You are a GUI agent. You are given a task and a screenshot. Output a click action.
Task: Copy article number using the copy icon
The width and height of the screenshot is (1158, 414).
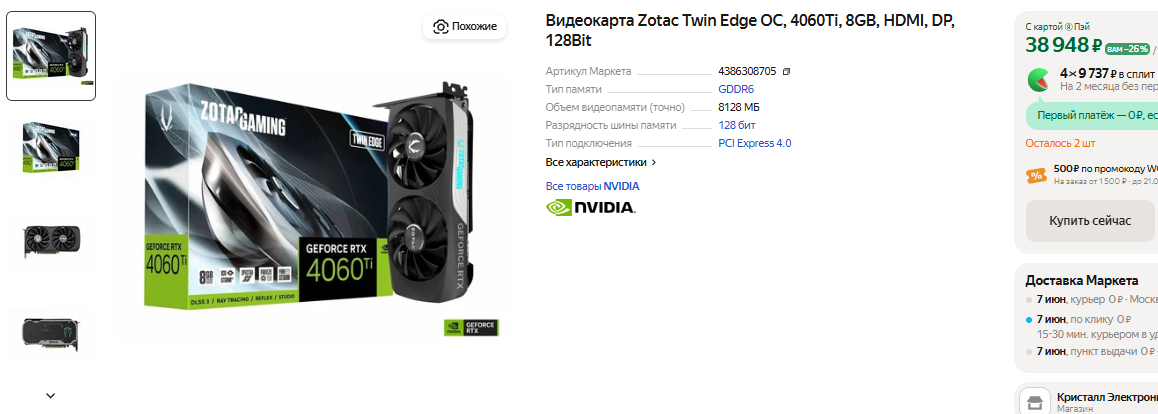click(x=787, y=72)
